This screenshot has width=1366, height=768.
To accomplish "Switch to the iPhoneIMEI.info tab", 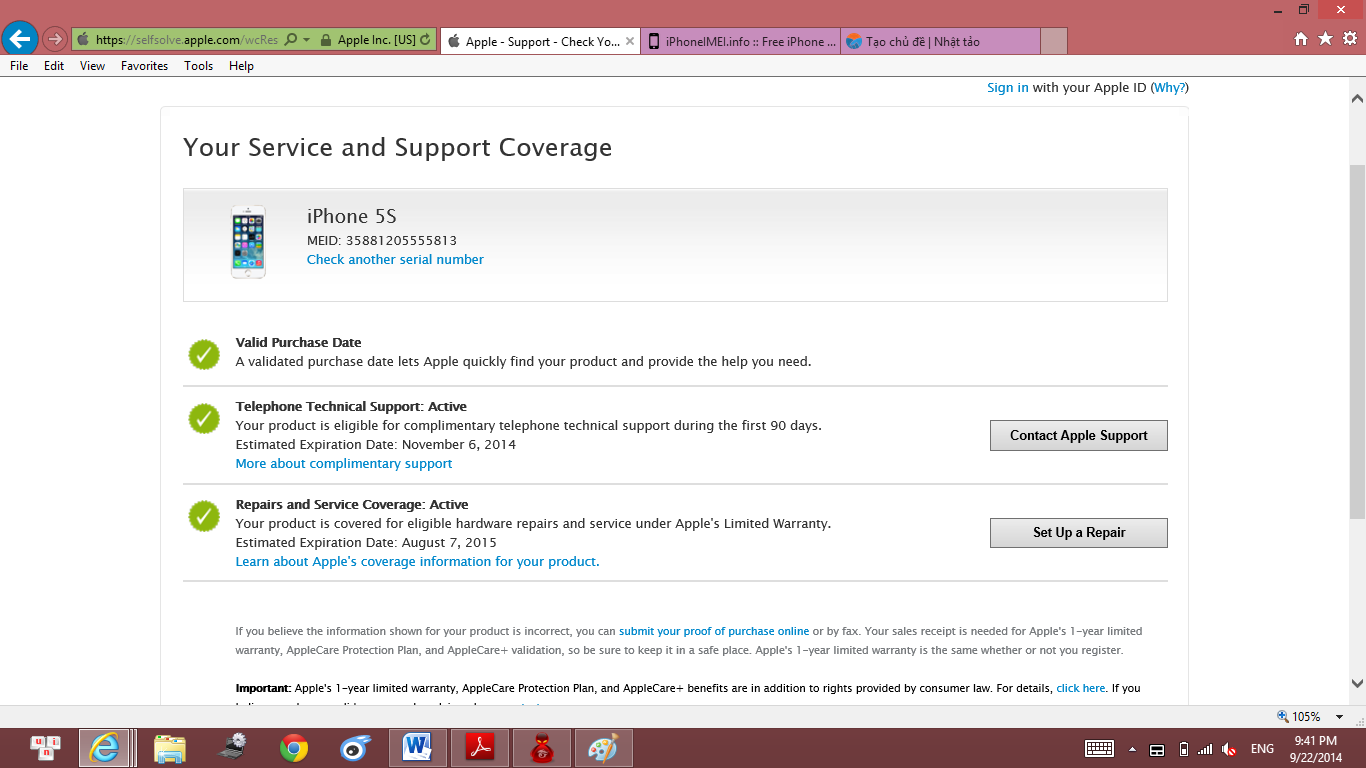I will point(740,41).
